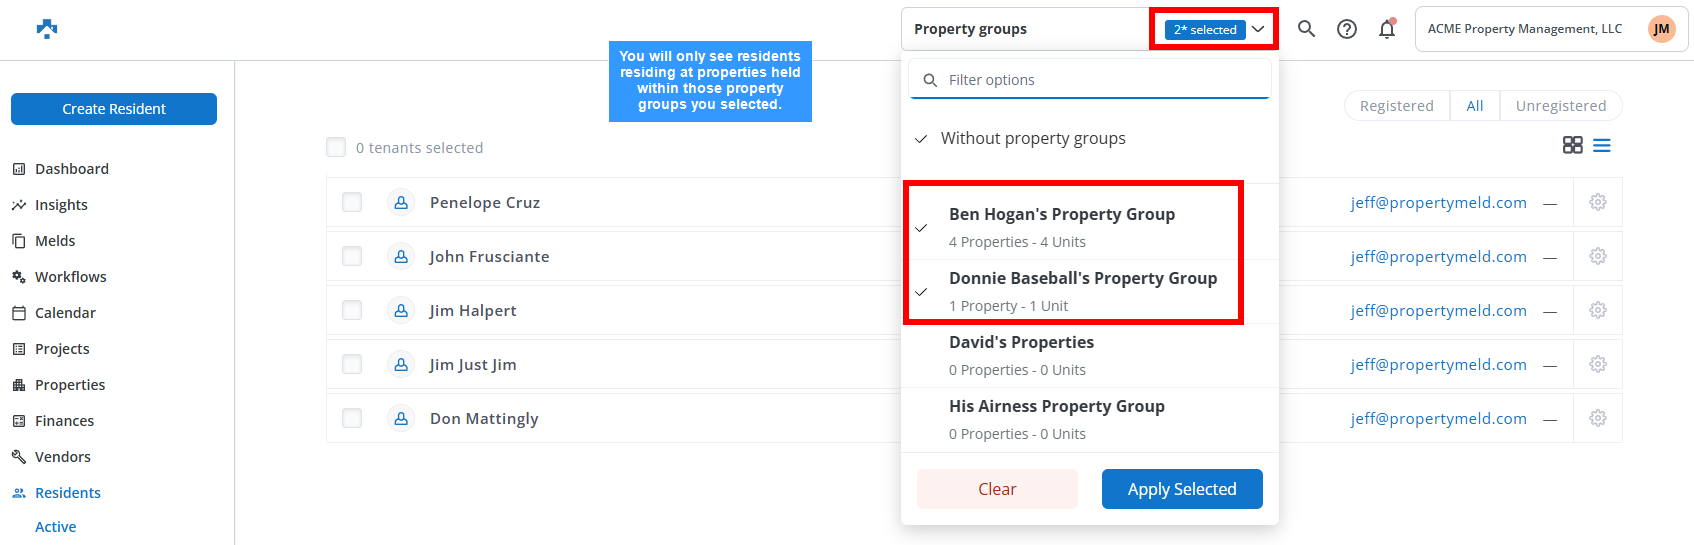The height and width of the screenshot is (545, 1694).
Task: Open settings gear for Don Mattingly
Action: click(x=1598, y=418)
